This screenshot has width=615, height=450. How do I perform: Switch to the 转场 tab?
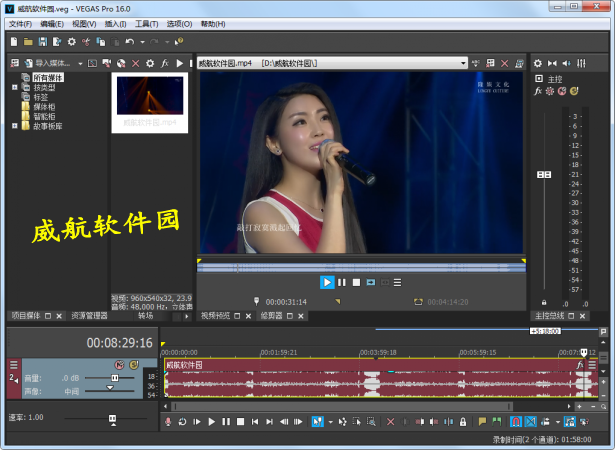(146, 315)
